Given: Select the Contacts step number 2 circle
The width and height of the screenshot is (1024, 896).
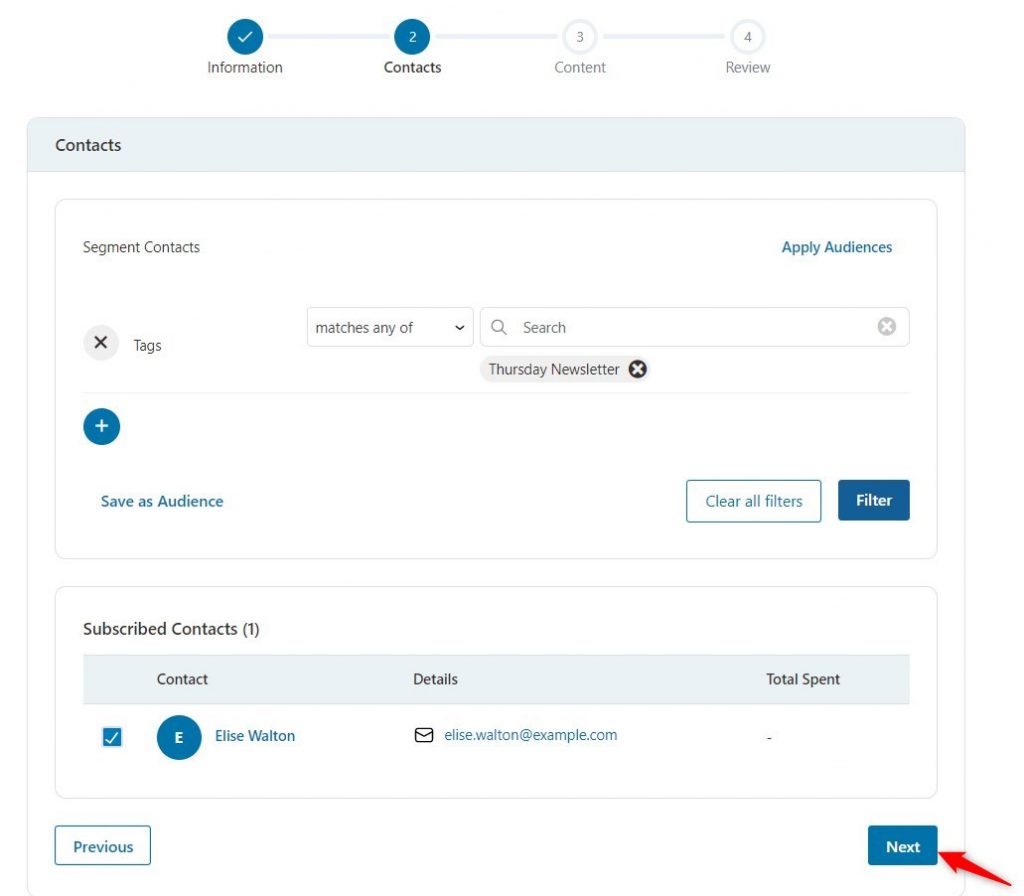Looking at the screenshot, I should pyautogui.click(x=412, y=37).
